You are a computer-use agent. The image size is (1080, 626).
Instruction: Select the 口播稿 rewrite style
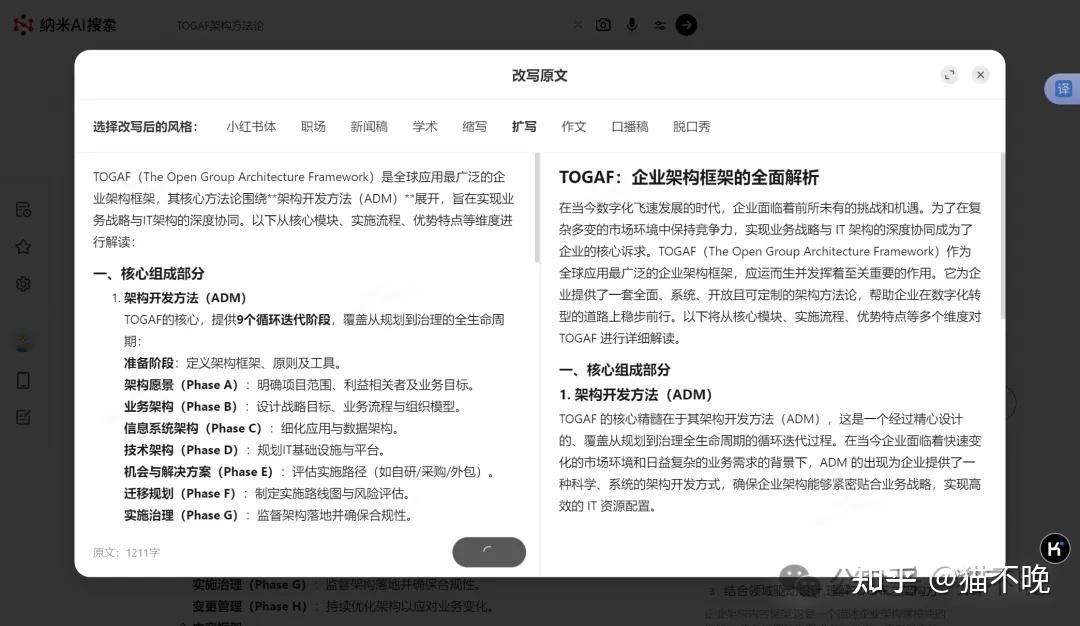click(x=630, y=127)
